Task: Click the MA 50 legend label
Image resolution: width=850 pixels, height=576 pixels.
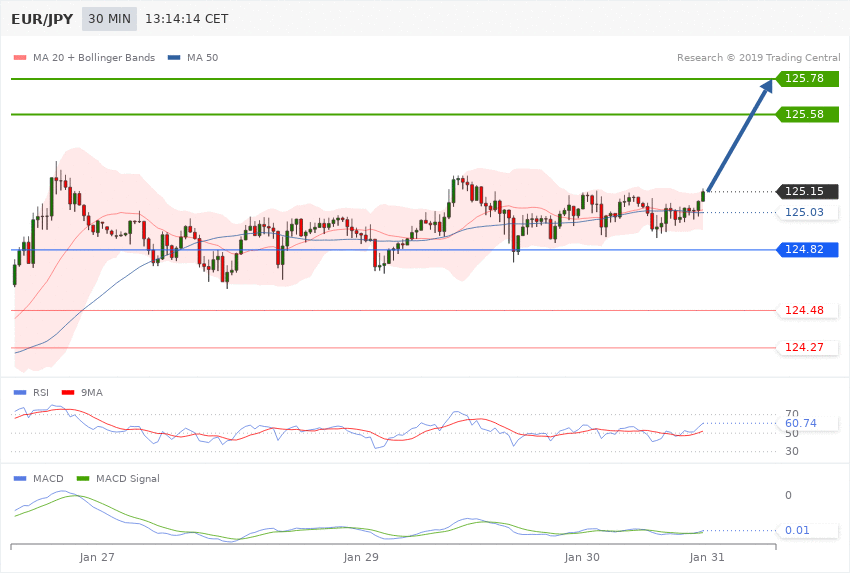Action: pos(202,58)
